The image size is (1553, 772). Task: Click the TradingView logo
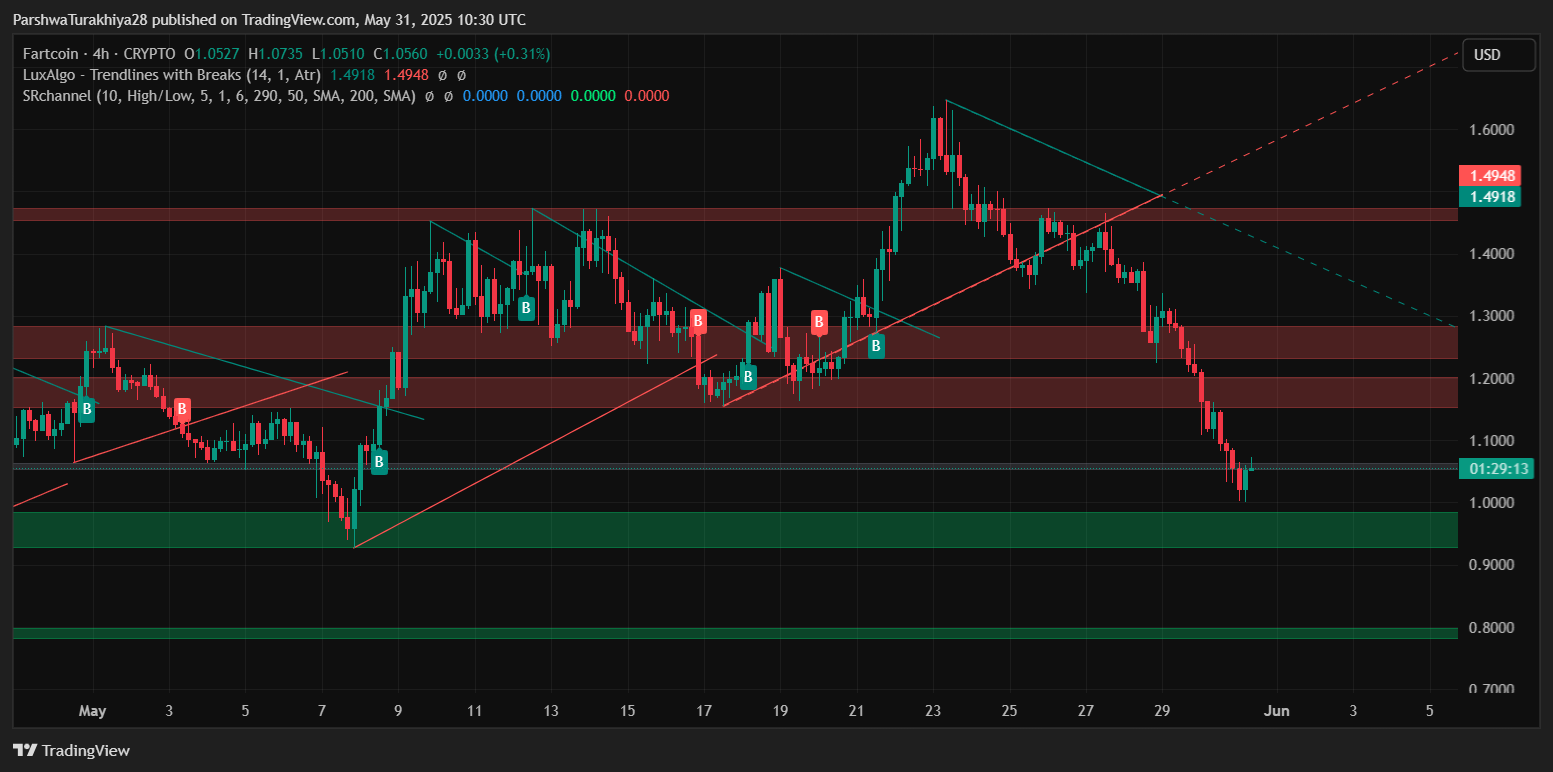71,750
